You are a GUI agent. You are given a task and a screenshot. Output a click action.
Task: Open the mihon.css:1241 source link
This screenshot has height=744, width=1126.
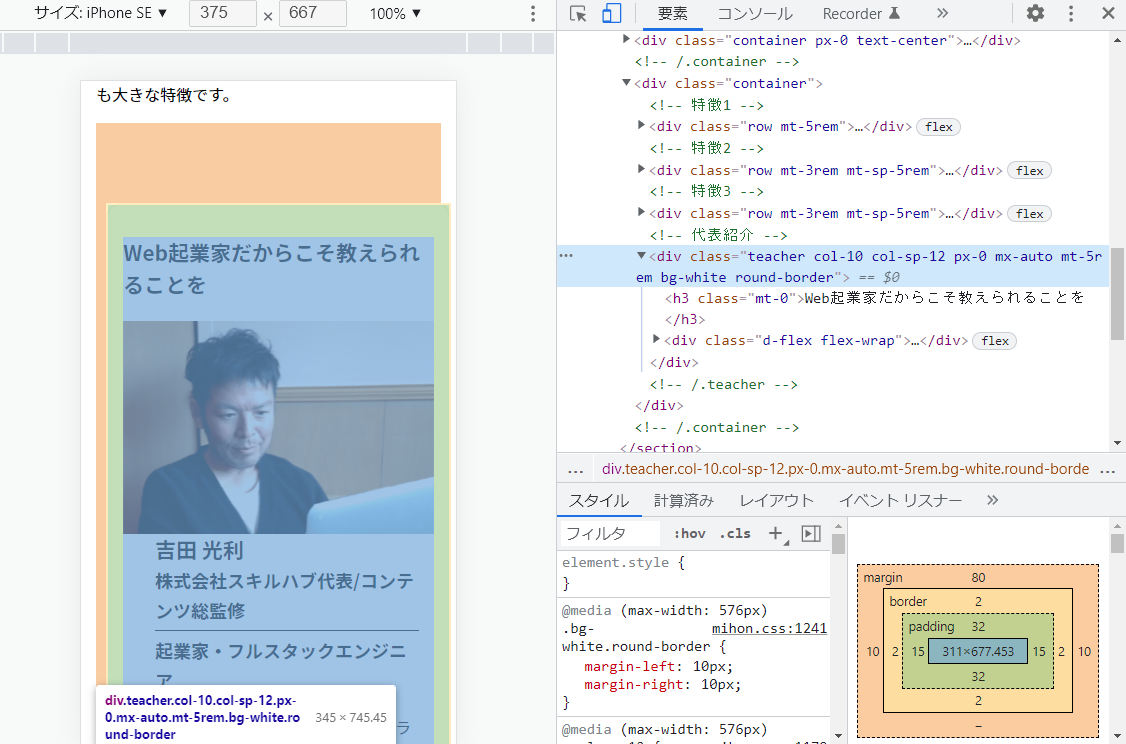point(769,628)
